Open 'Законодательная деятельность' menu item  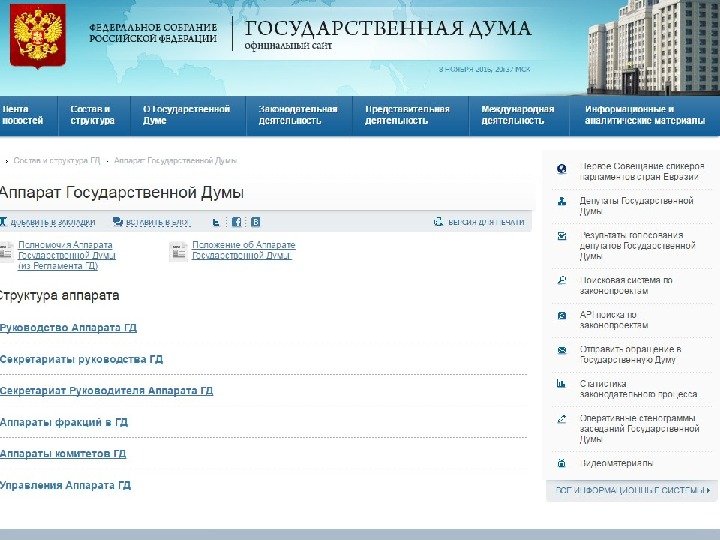tap(298, 115)
